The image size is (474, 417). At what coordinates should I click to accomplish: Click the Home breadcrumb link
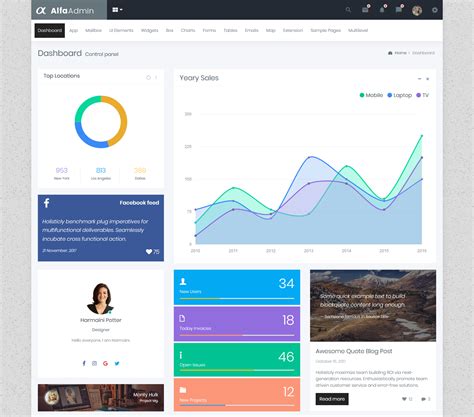(x=400, y=53)
